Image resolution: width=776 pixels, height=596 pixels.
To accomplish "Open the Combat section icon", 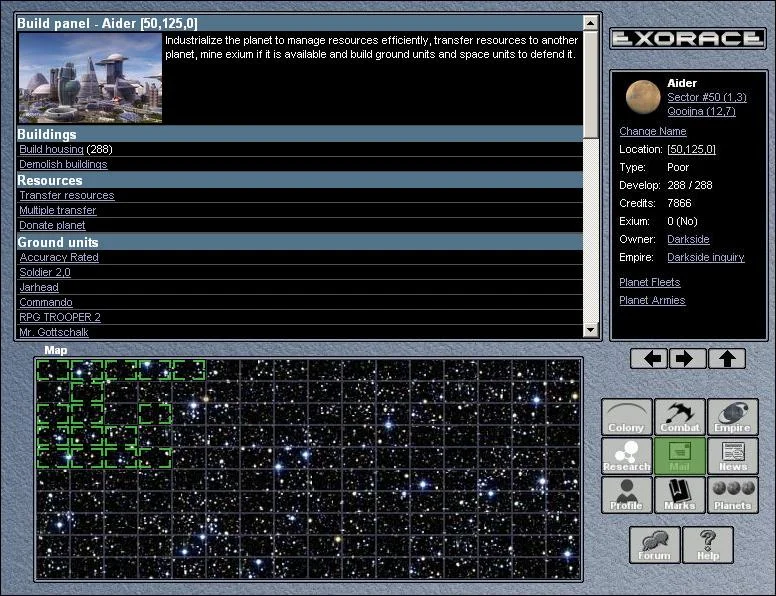I will point(680,417).
